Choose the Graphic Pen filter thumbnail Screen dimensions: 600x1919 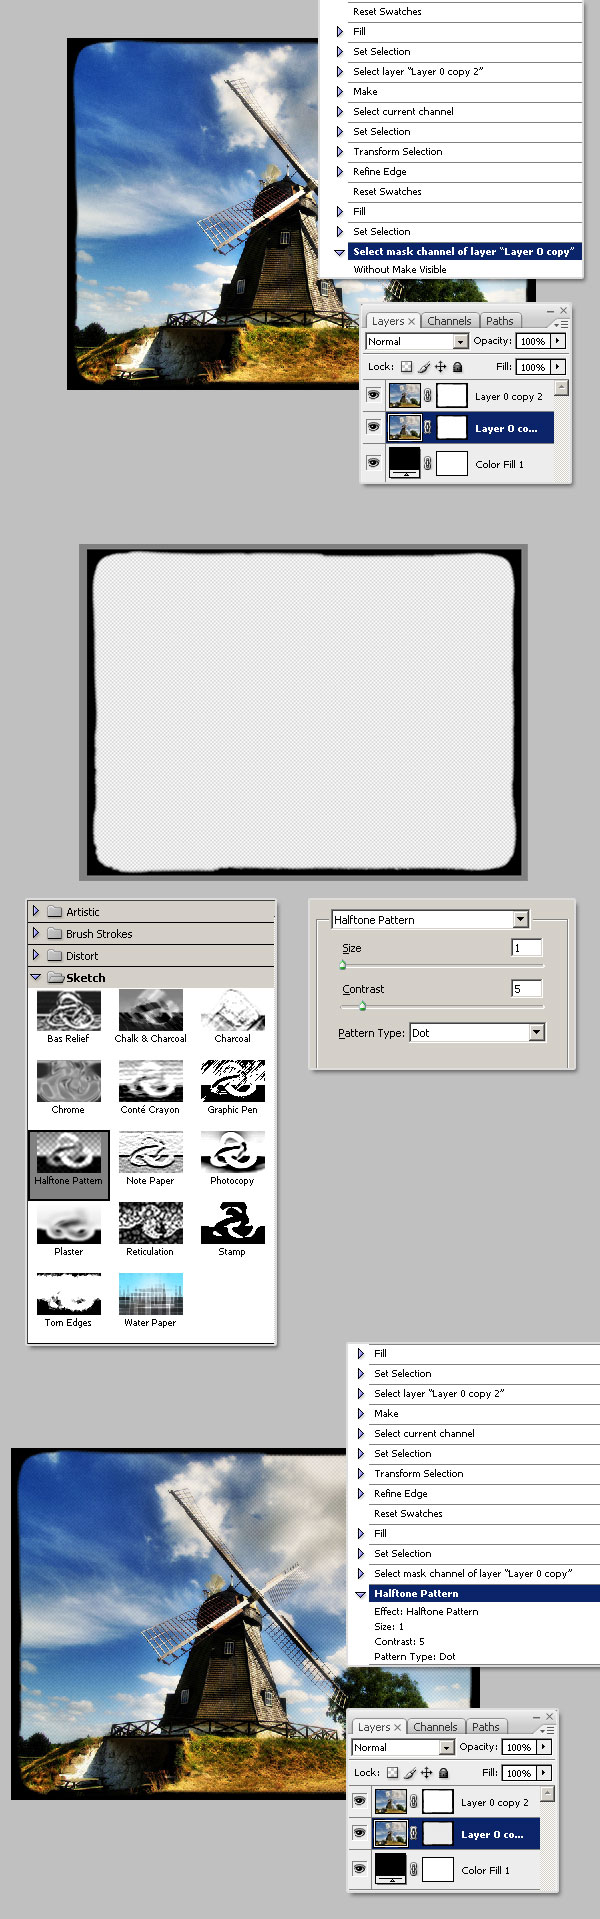(x=232, y=1081)
